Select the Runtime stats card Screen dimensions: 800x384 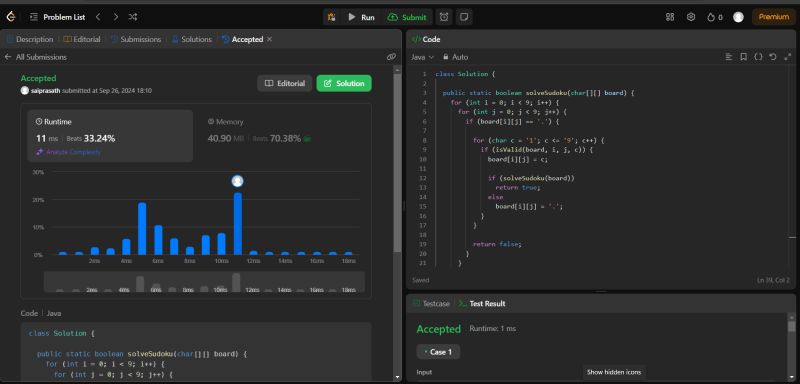click(x=110, y=136)
